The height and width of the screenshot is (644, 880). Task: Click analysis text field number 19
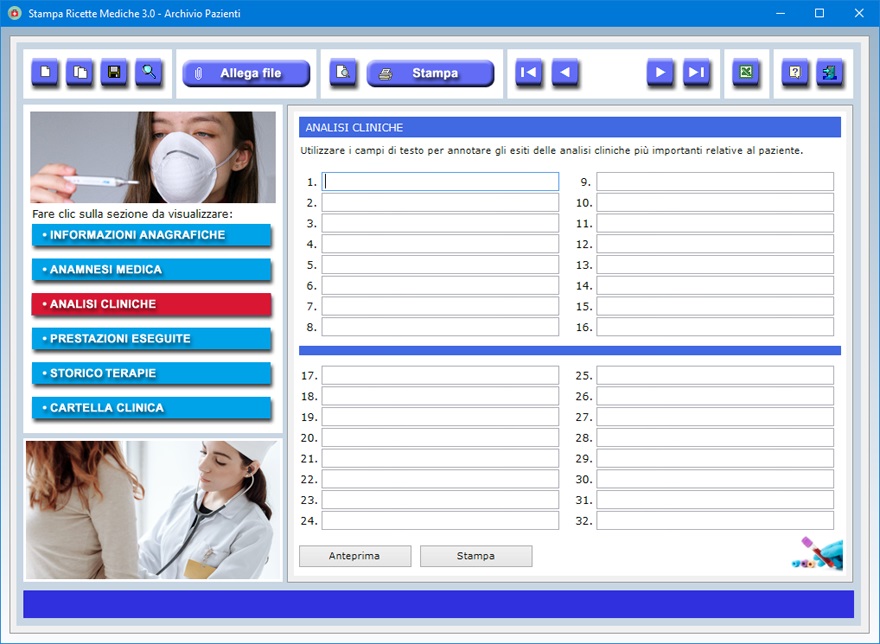click(x=440, y=417)
